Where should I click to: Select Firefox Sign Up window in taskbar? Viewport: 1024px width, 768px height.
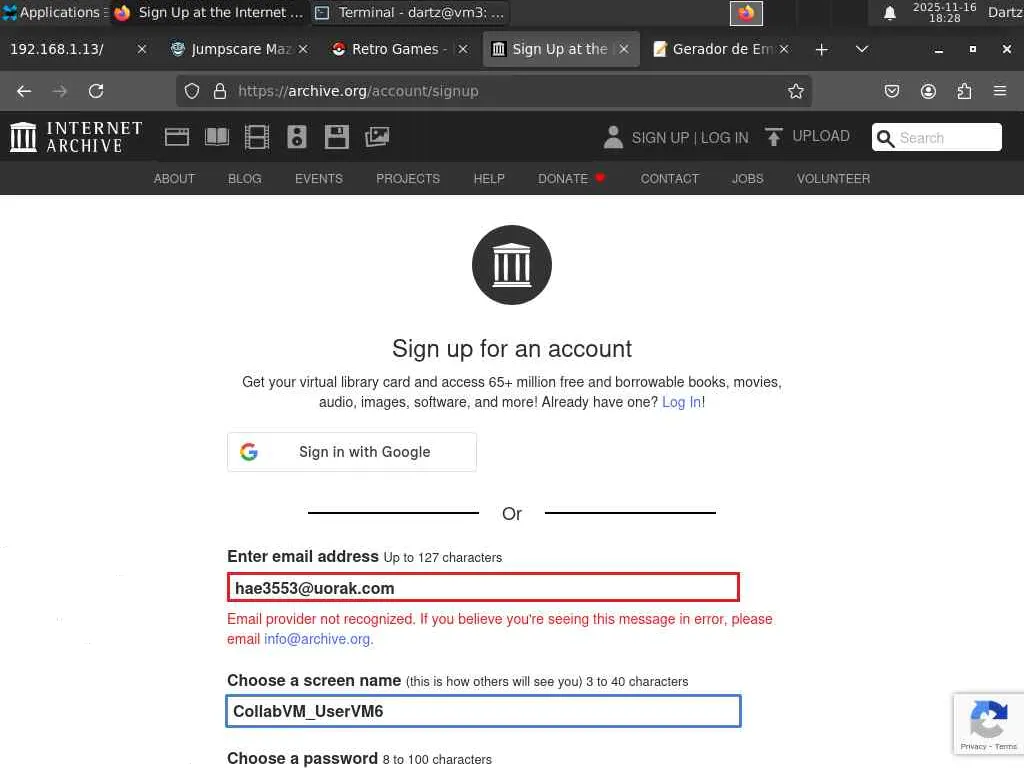click(x=209, y=12)
